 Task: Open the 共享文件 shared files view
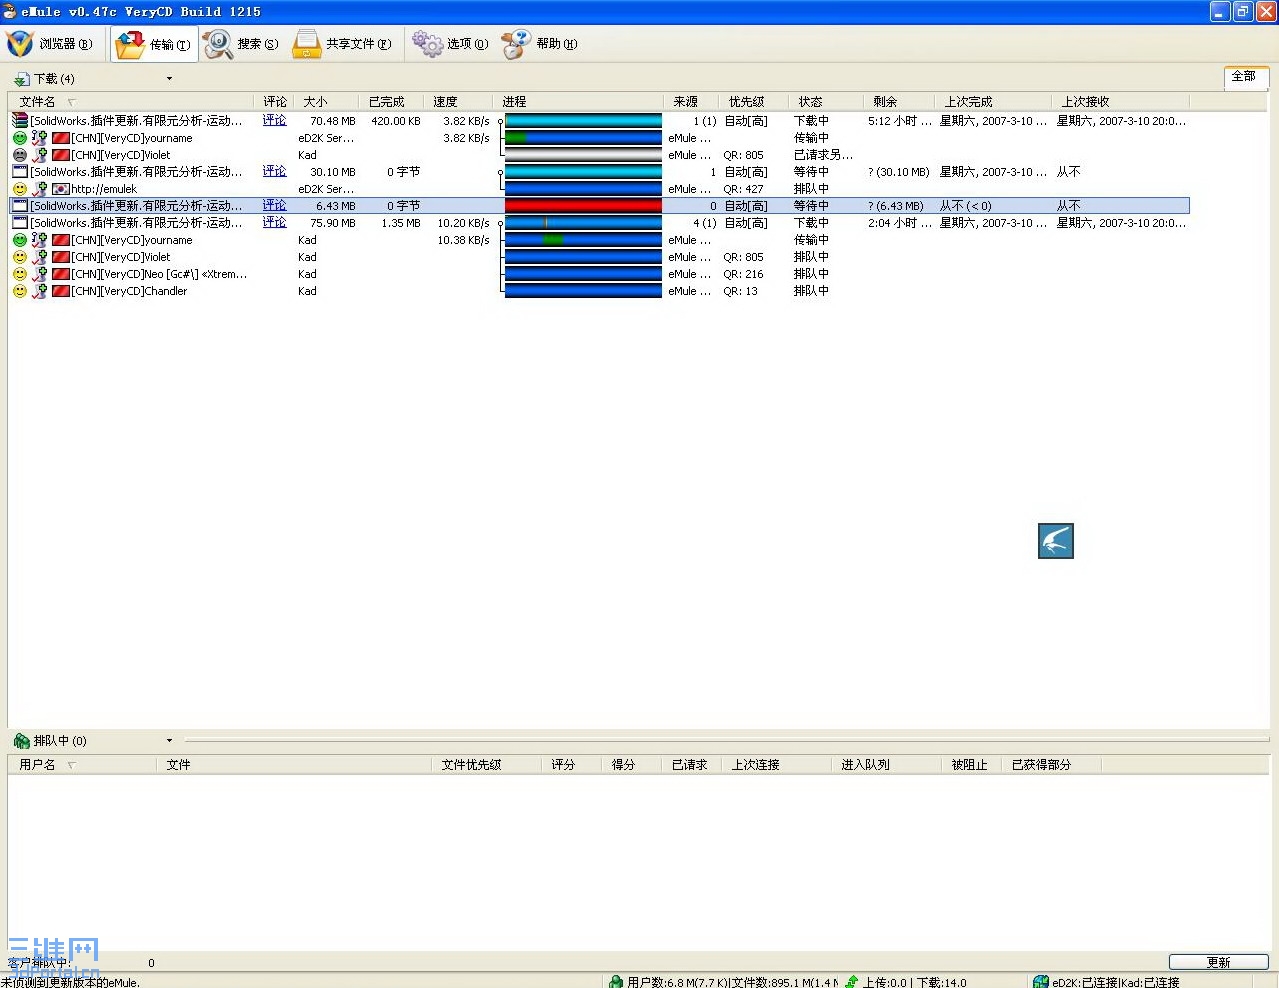pos(342,44)
